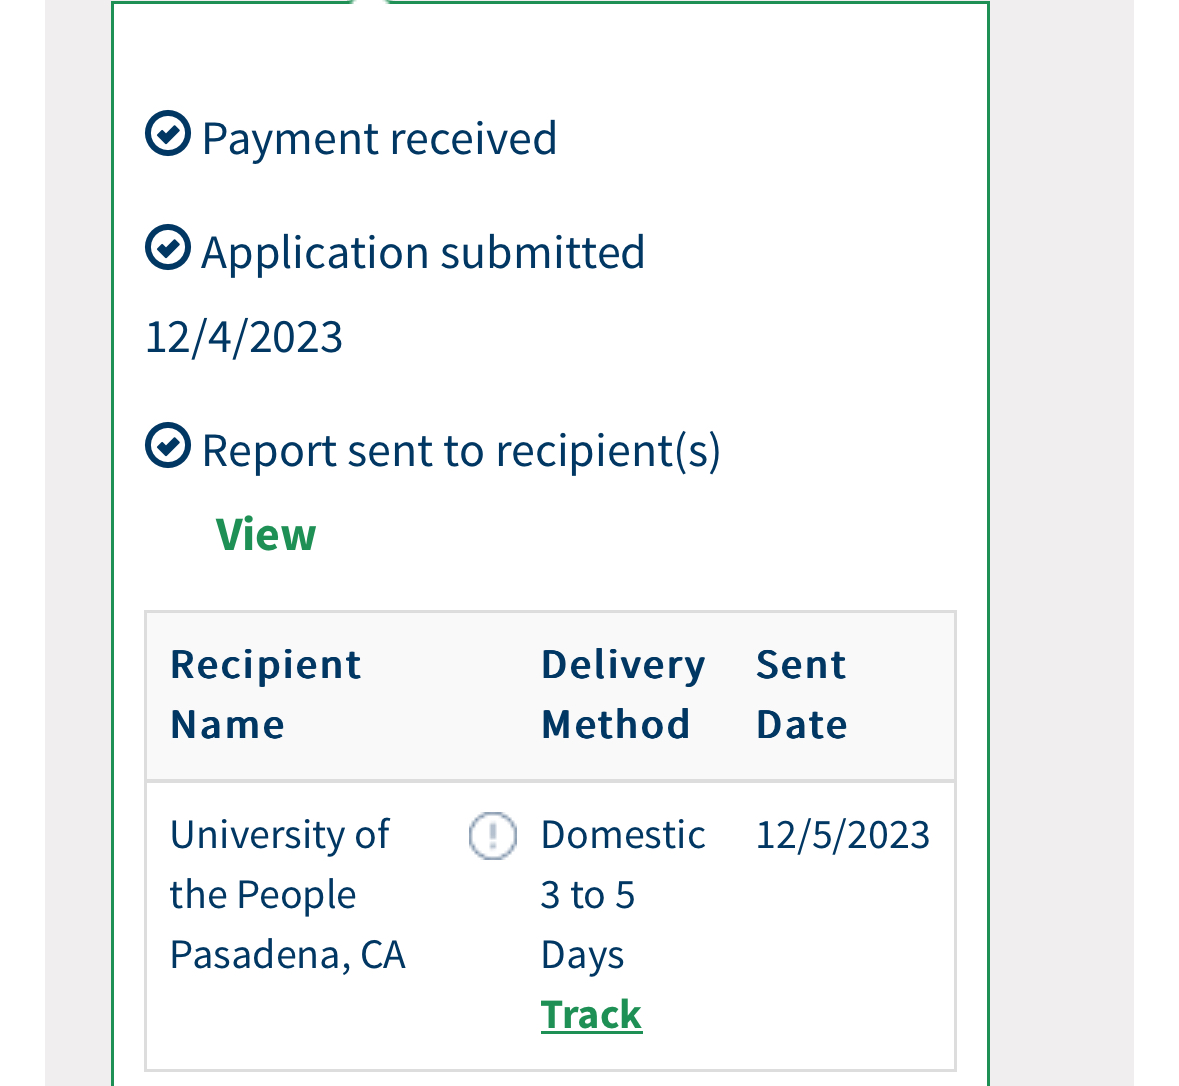Click the Application submitted checkmark icon
Screen dimensions: 1179x1086
[168, 247]
